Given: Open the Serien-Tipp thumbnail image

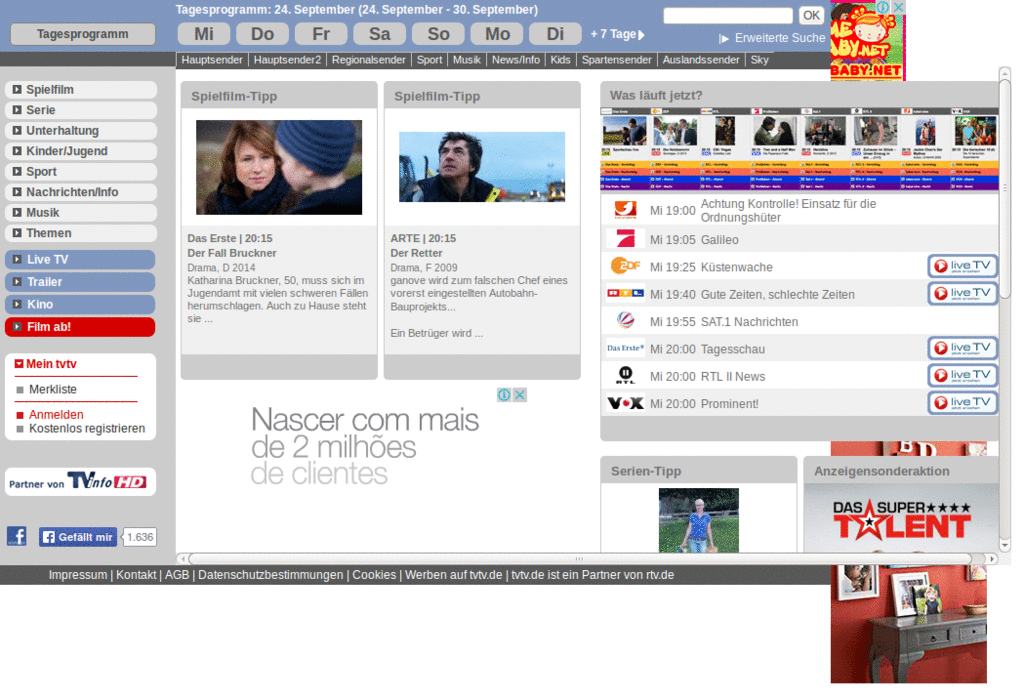Looking at the screenshot, I should 699,521.
